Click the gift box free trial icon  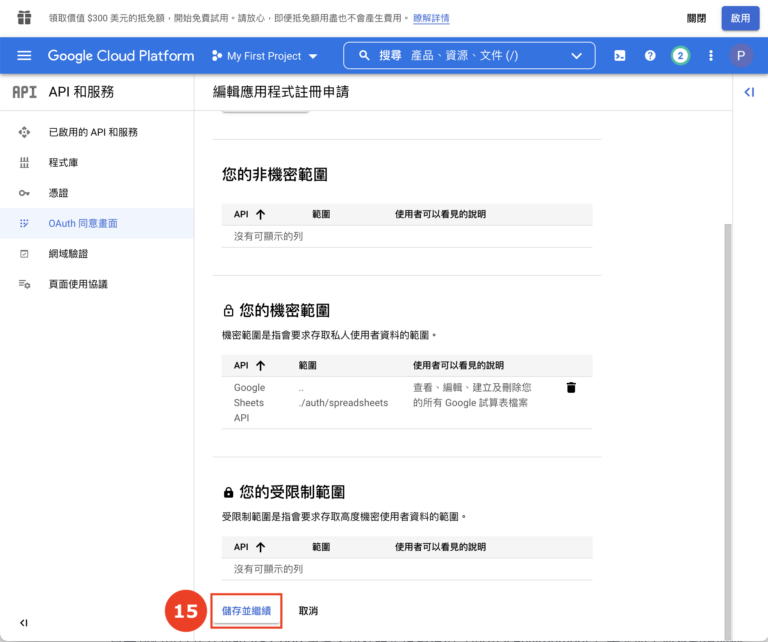click(24, 18)
